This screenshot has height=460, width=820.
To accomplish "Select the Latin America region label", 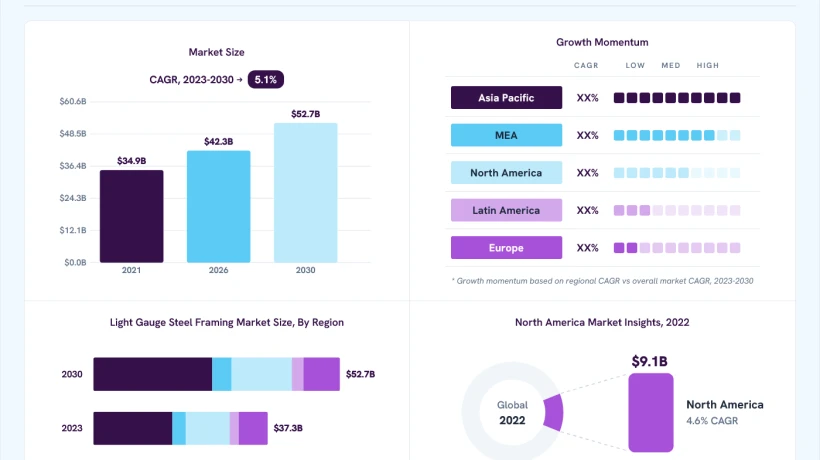I will click(x=506, y=210).
